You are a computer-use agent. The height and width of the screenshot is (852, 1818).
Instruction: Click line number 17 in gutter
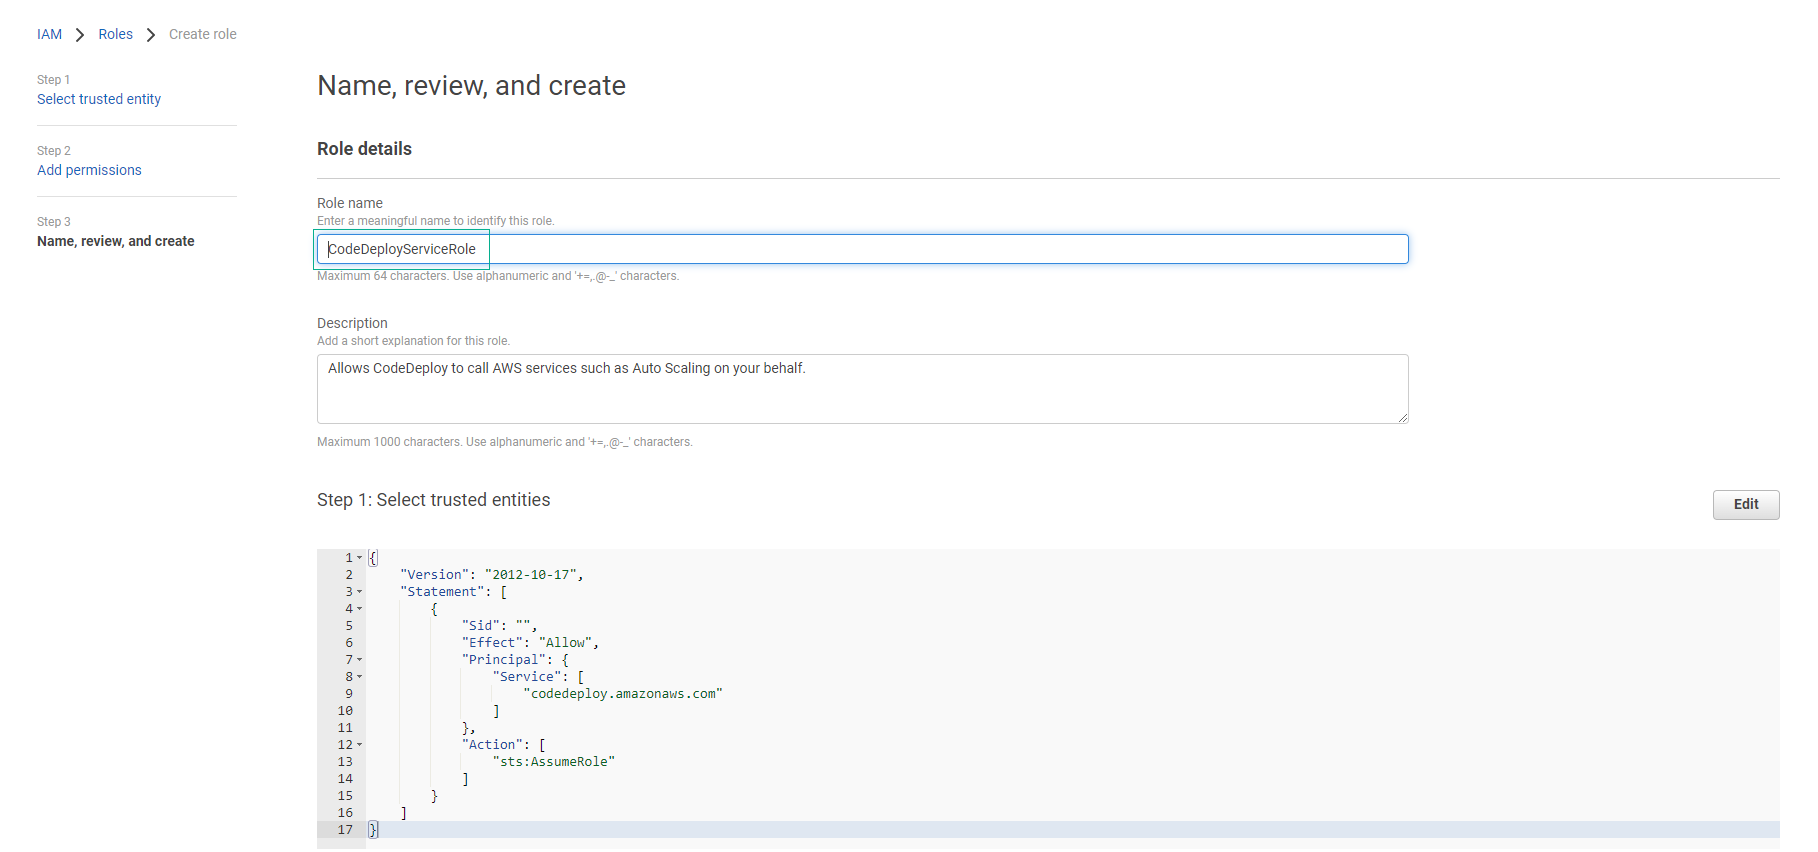(x=345, y=830)
